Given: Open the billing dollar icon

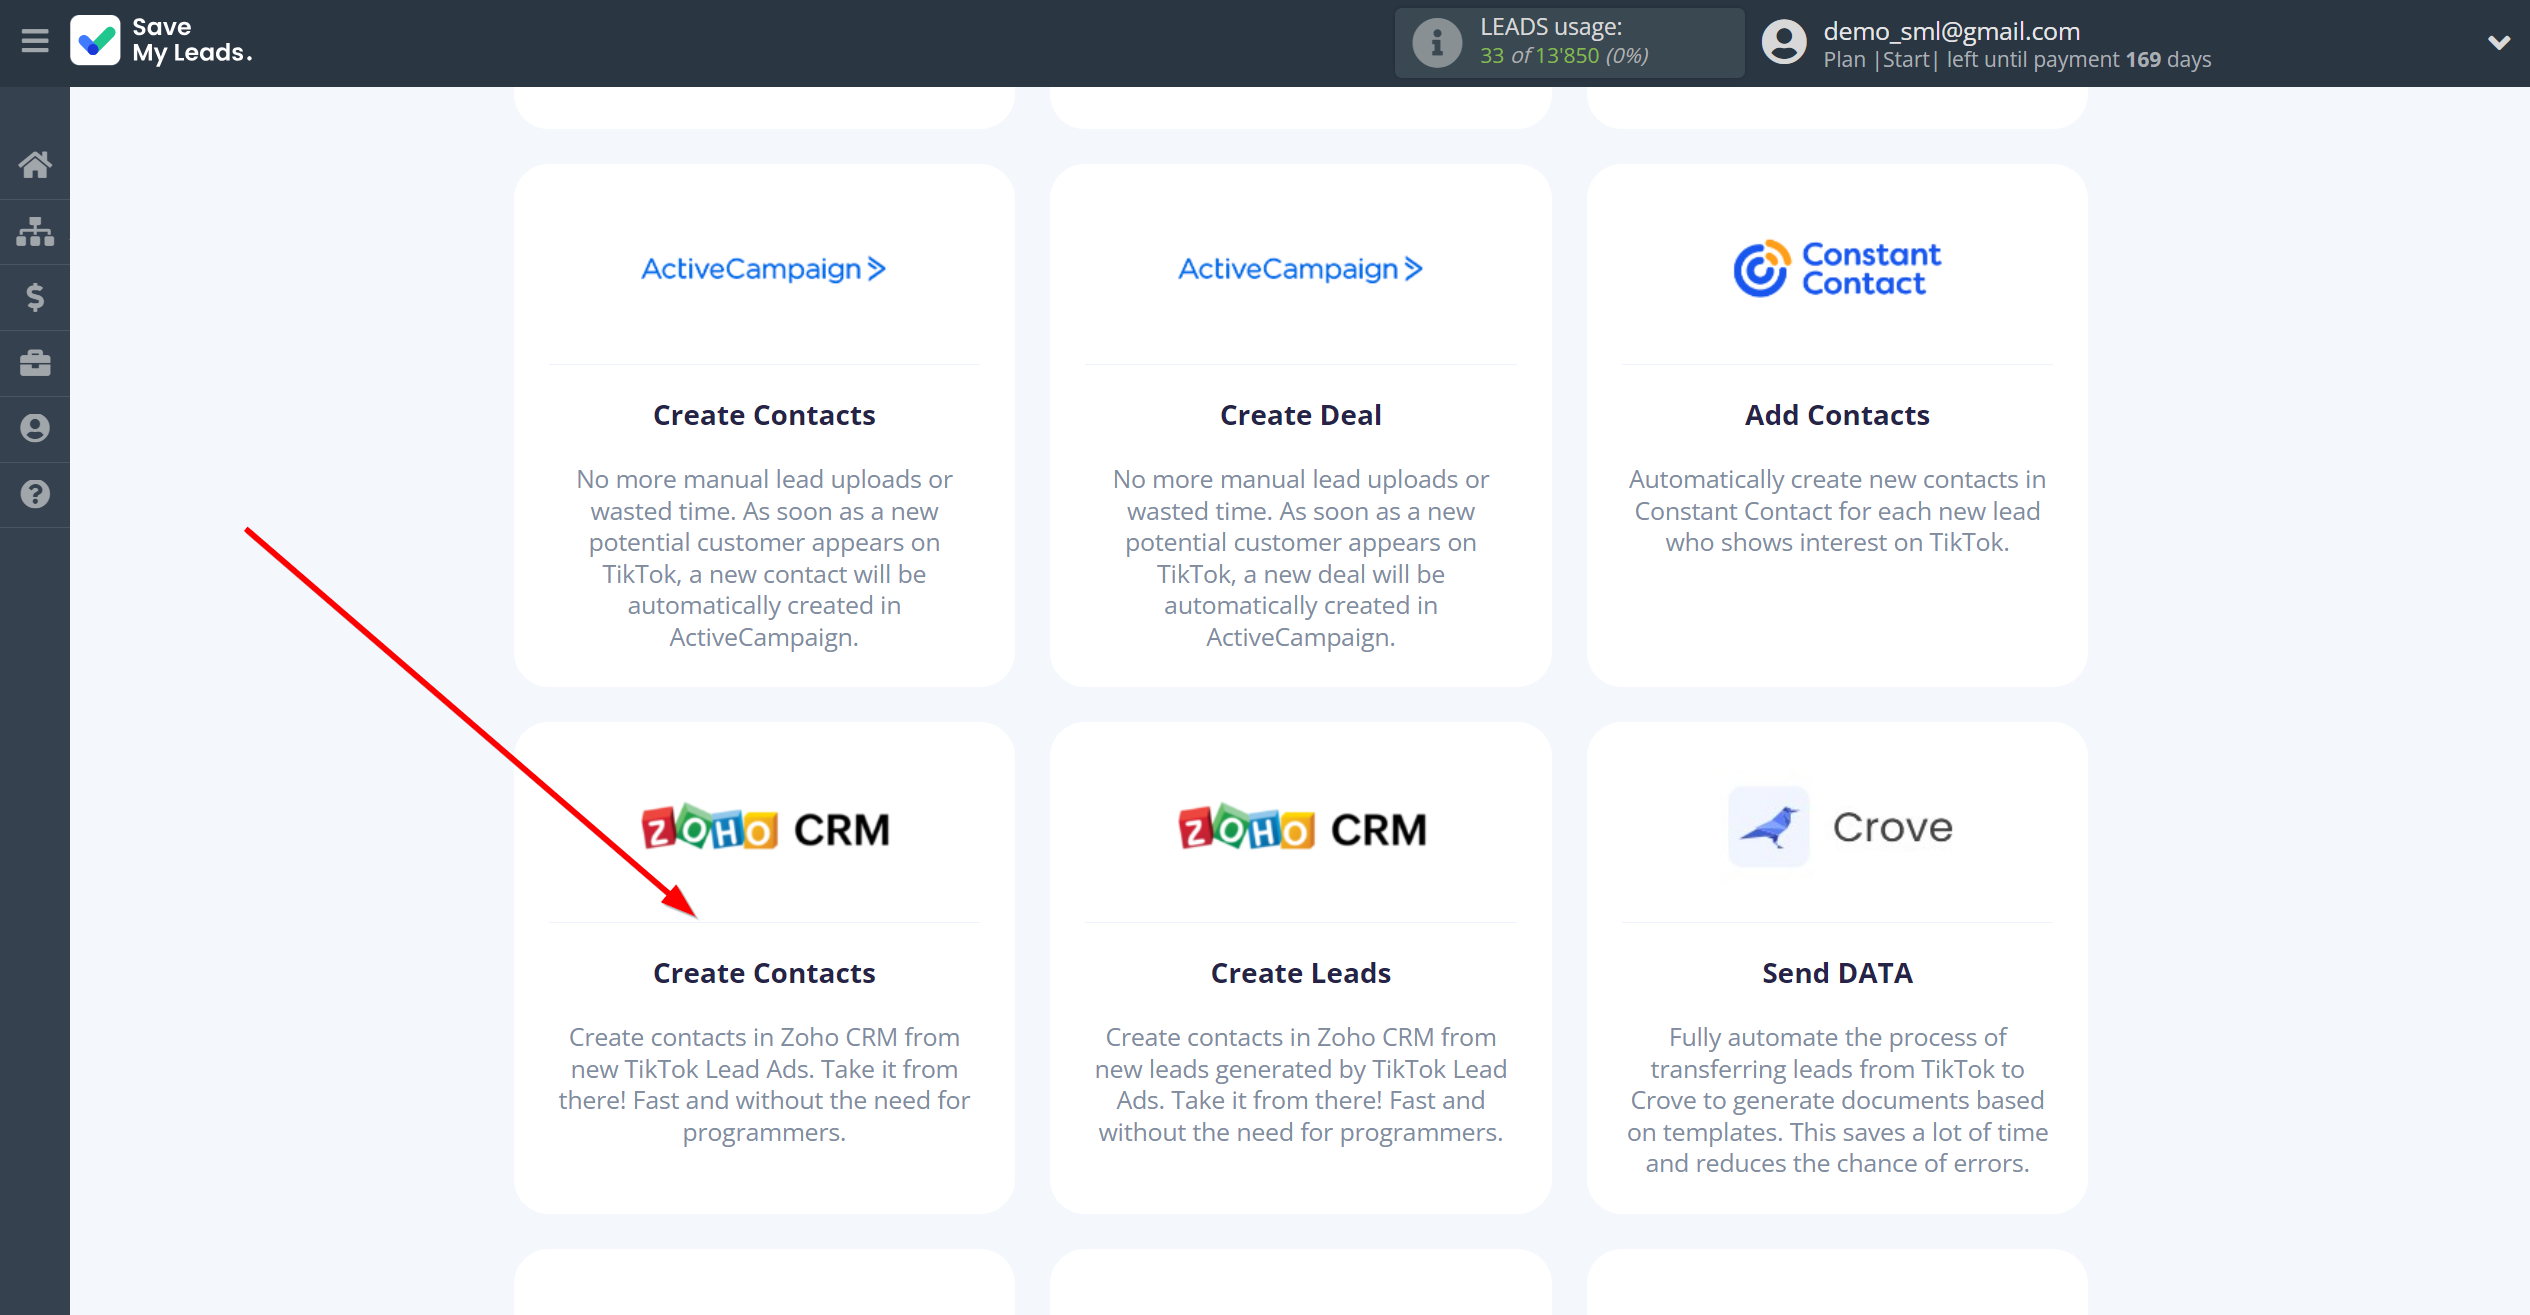Looking at the screenshot, I should click(35, 297).
